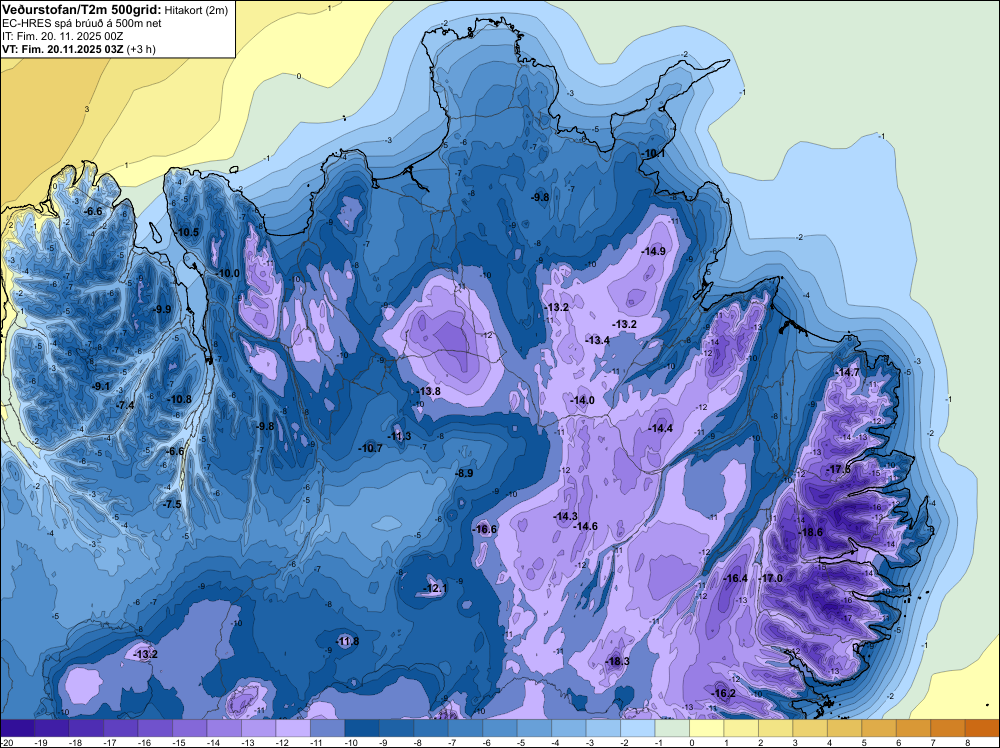Select the 'IT: Fim. 20. 11. 2025 00Z' line
This screenshot has width=1000, height=748.
(x=62, y=36)
